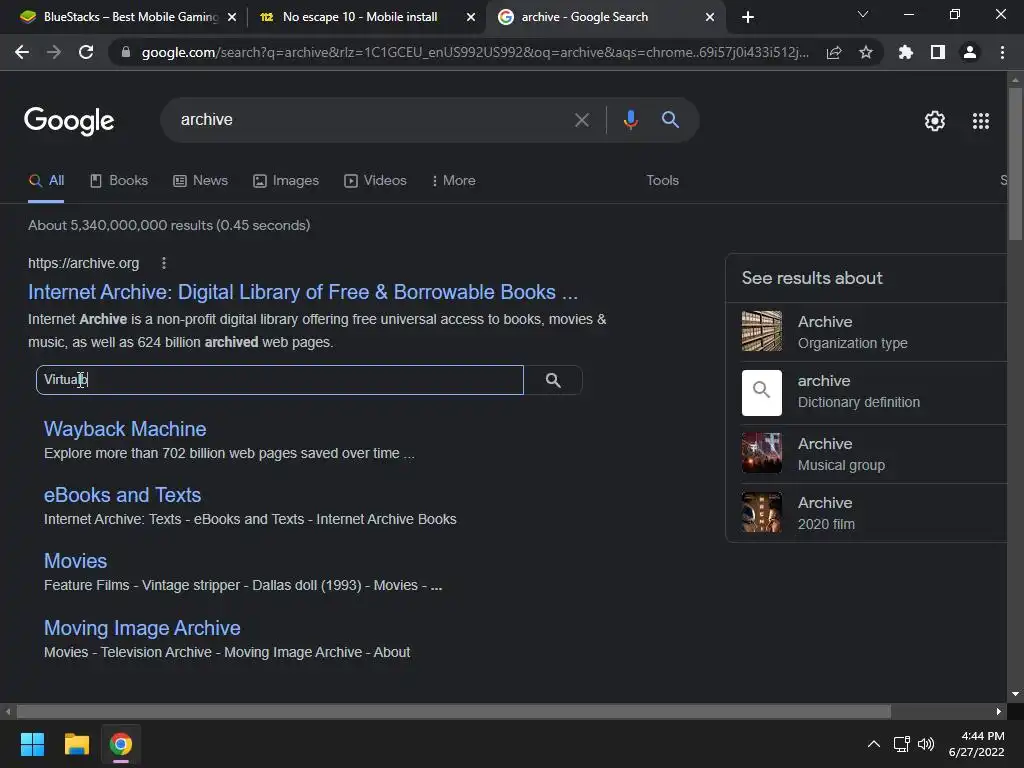Toggle the Chrome side panel
The width and height of the screenshot is (1024, 768).
pyautogui.click(x=938, y=52)
